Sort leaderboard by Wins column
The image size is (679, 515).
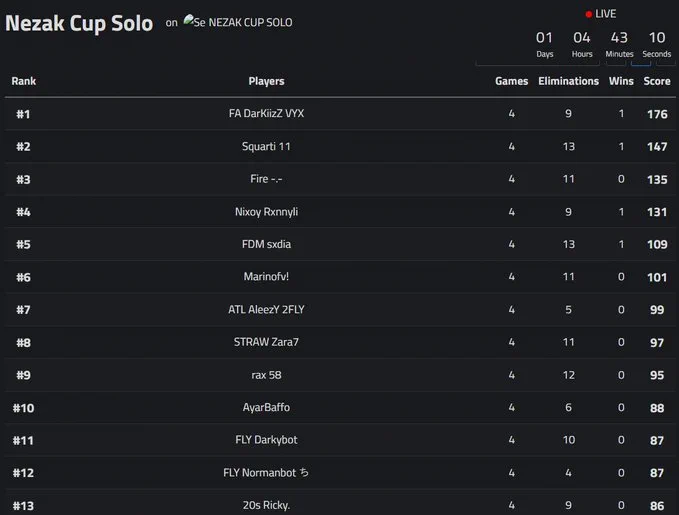(x=621, y=81)
